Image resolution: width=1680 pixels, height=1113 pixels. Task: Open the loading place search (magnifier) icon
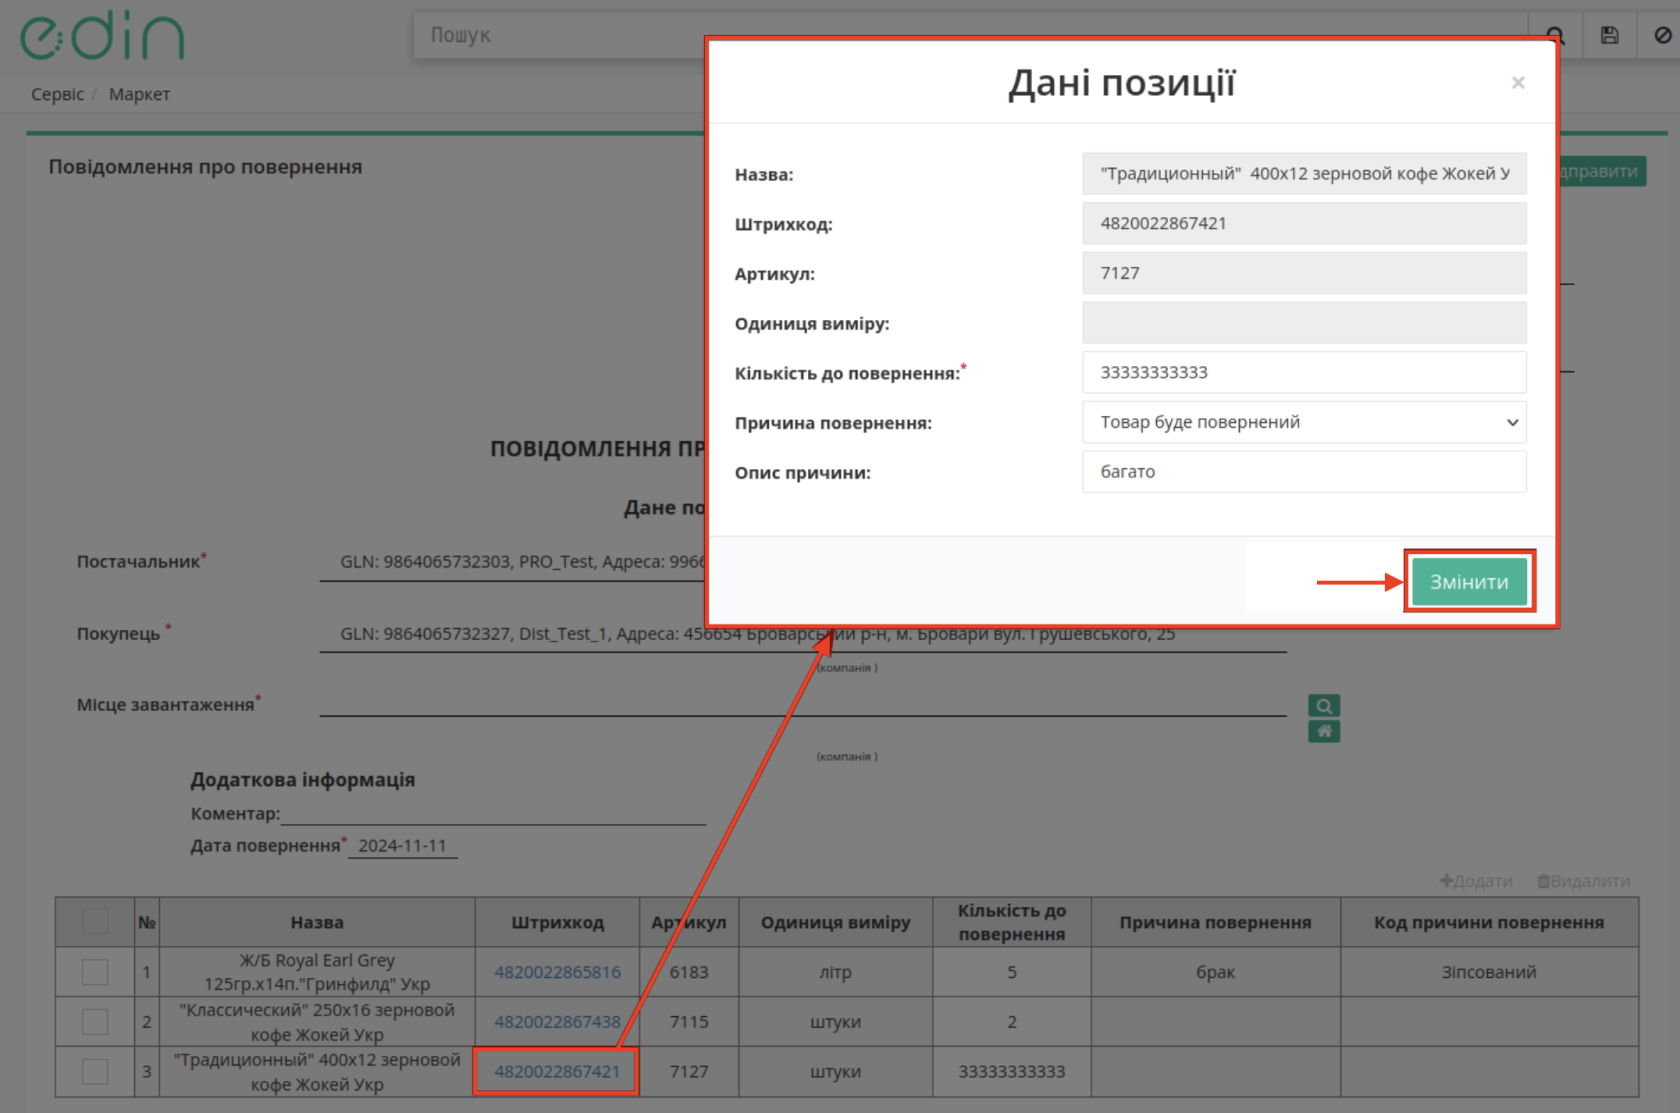[x=1324, y=706]
